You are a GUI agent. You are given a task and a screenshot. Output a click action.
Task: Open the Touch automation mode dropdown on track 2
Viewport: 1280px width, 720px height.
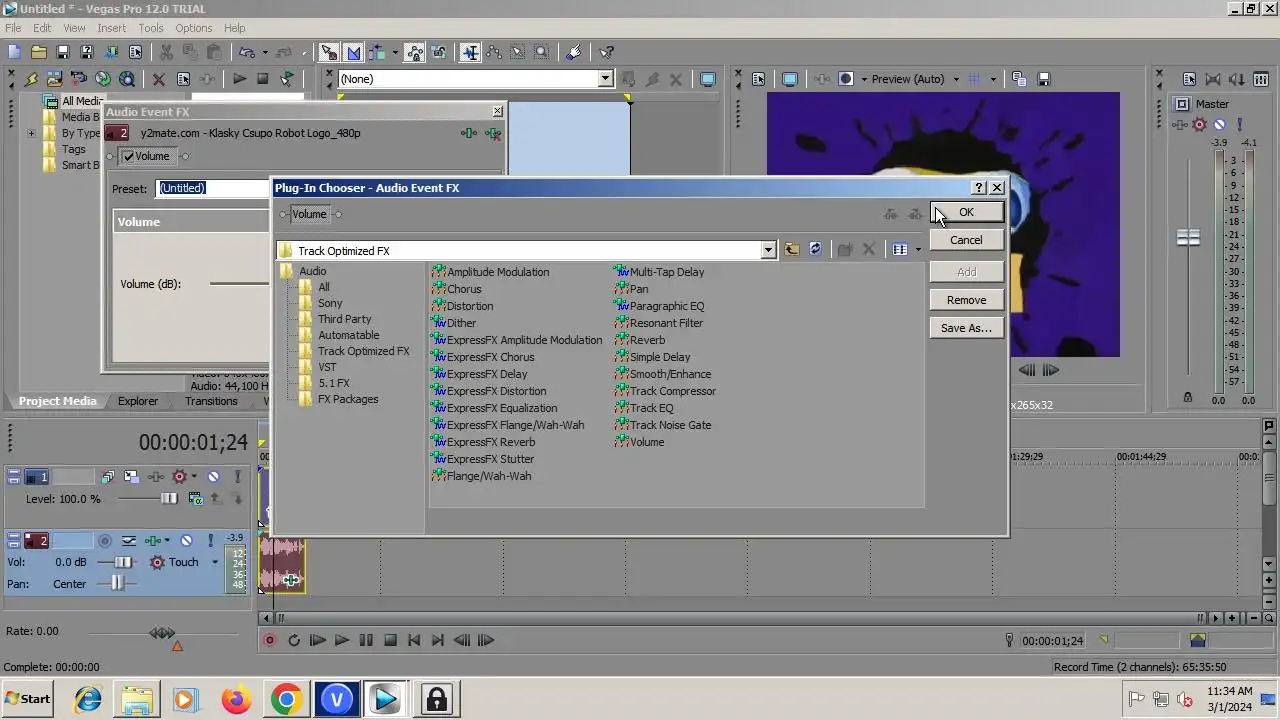click(214, 562)
